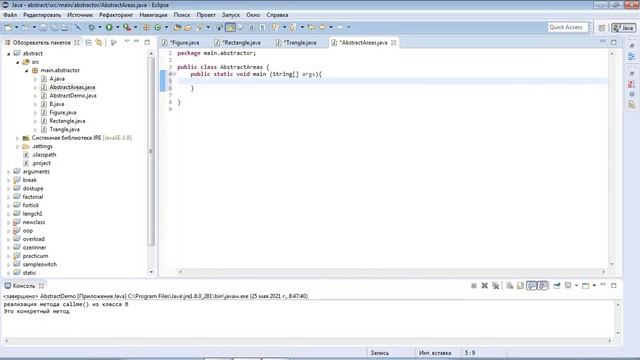The height and width of the screenshot is (360, 640).
Task: Select the Java perspective button
Action: pos(623,28)
